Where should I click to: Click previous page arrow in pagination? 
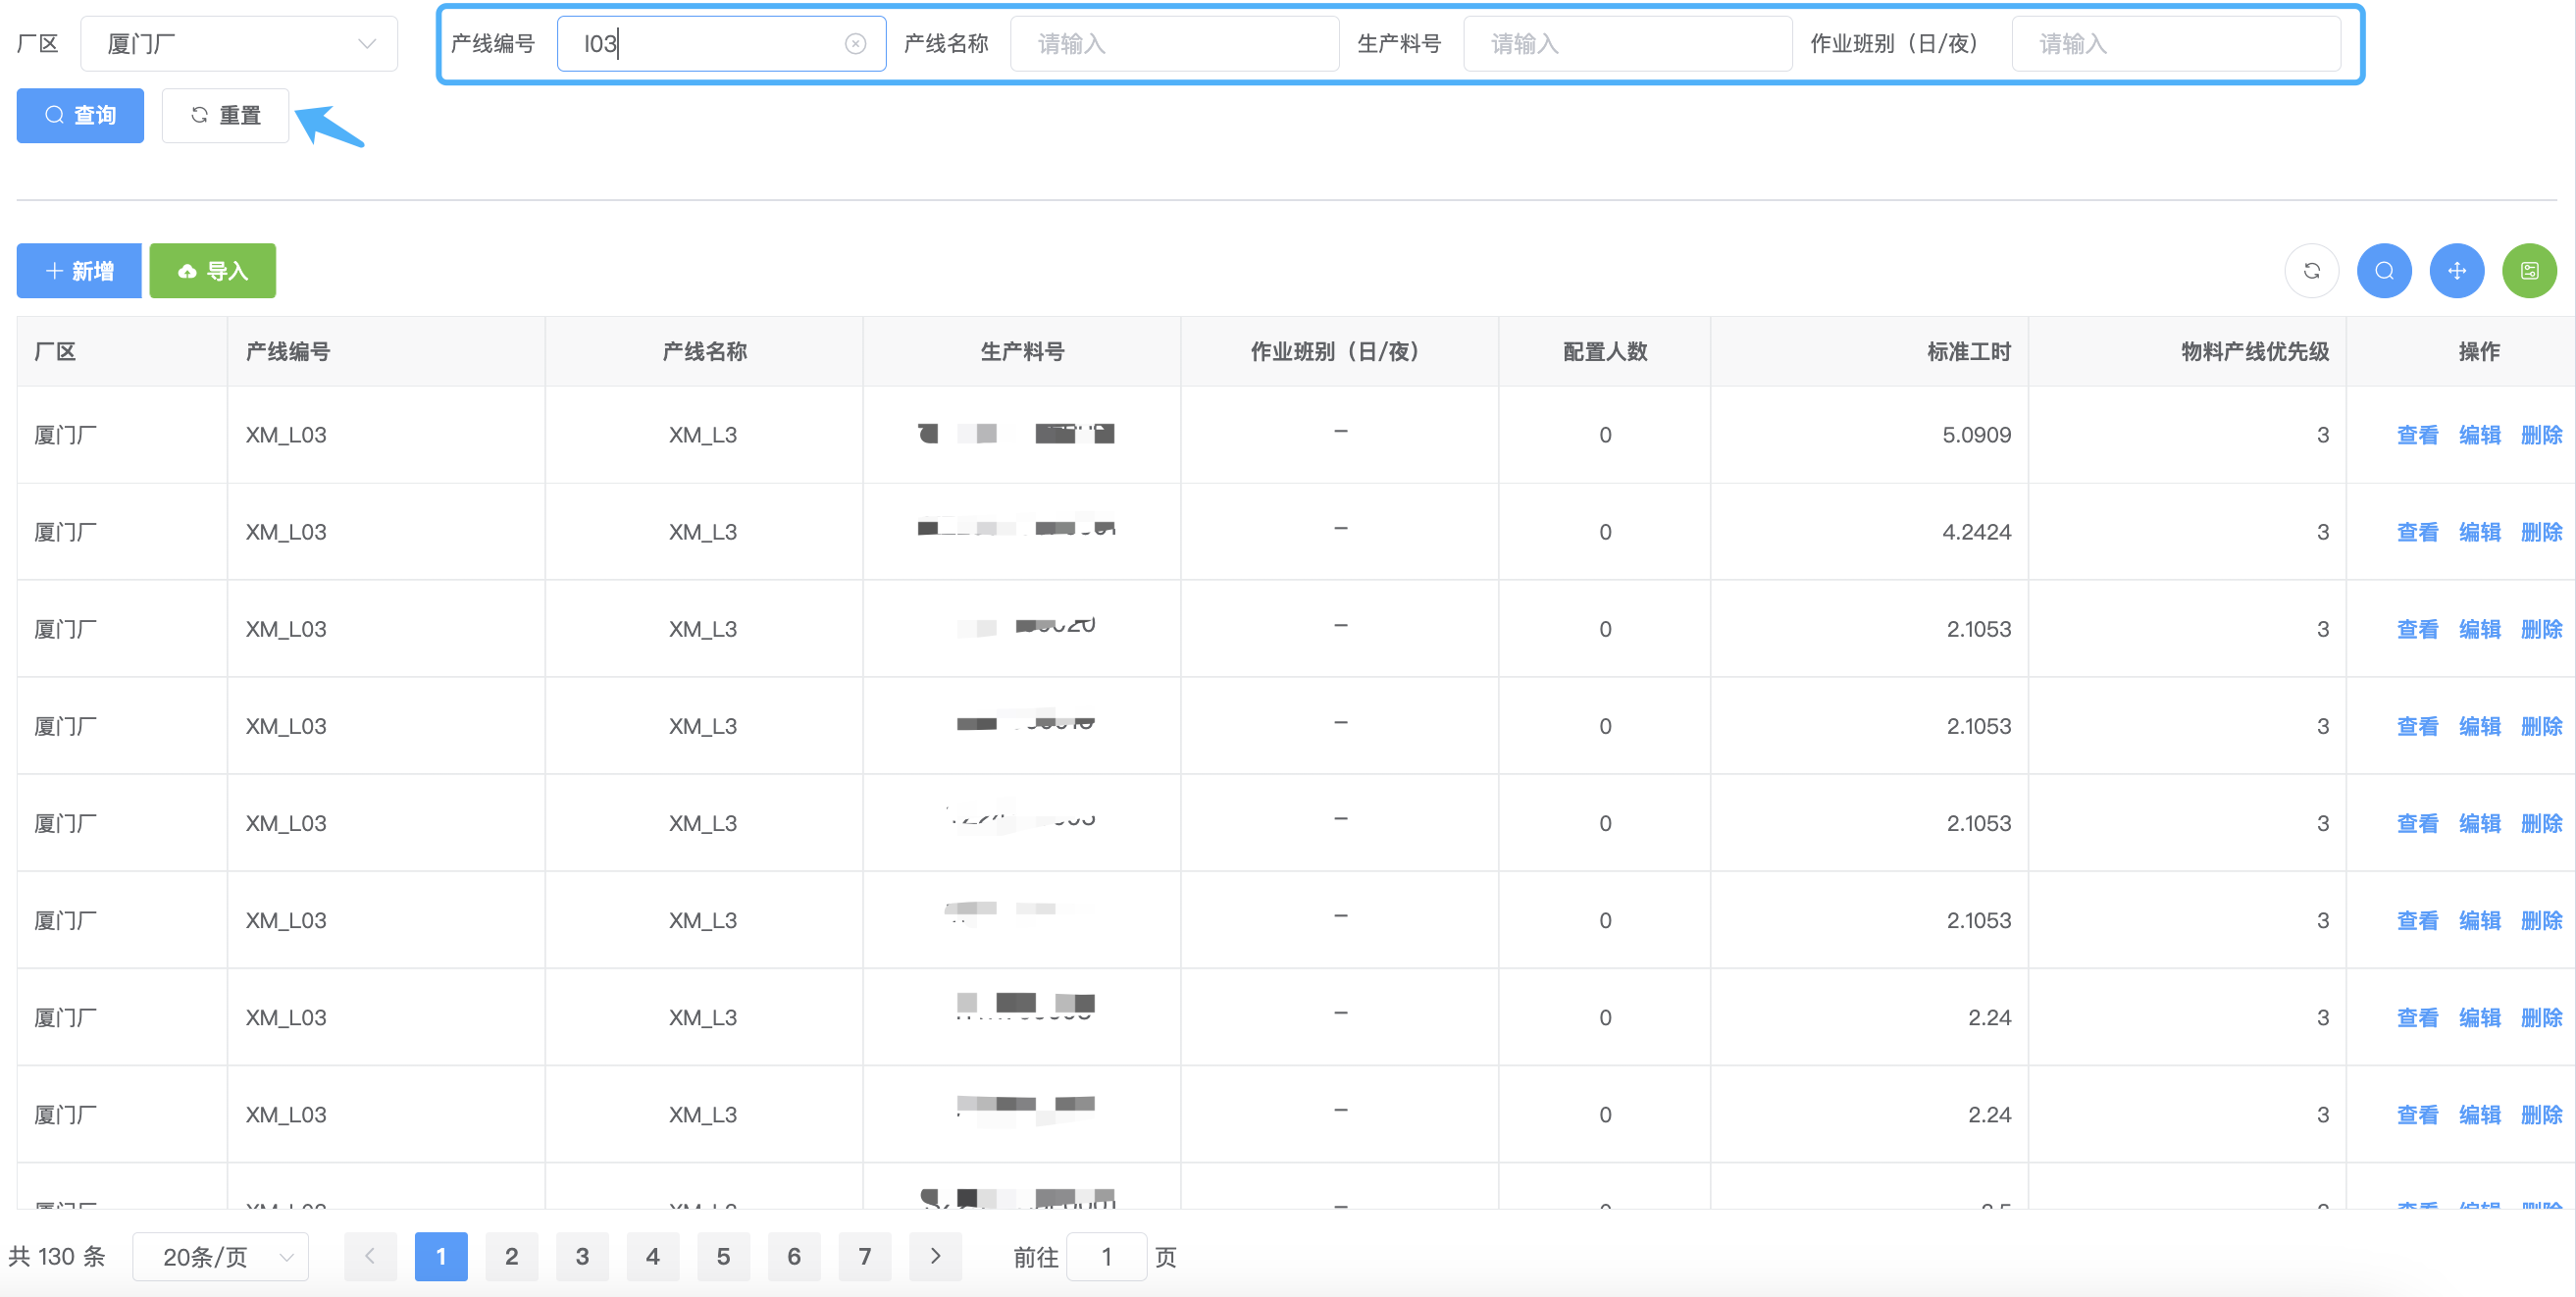(x=370, y=1256)
